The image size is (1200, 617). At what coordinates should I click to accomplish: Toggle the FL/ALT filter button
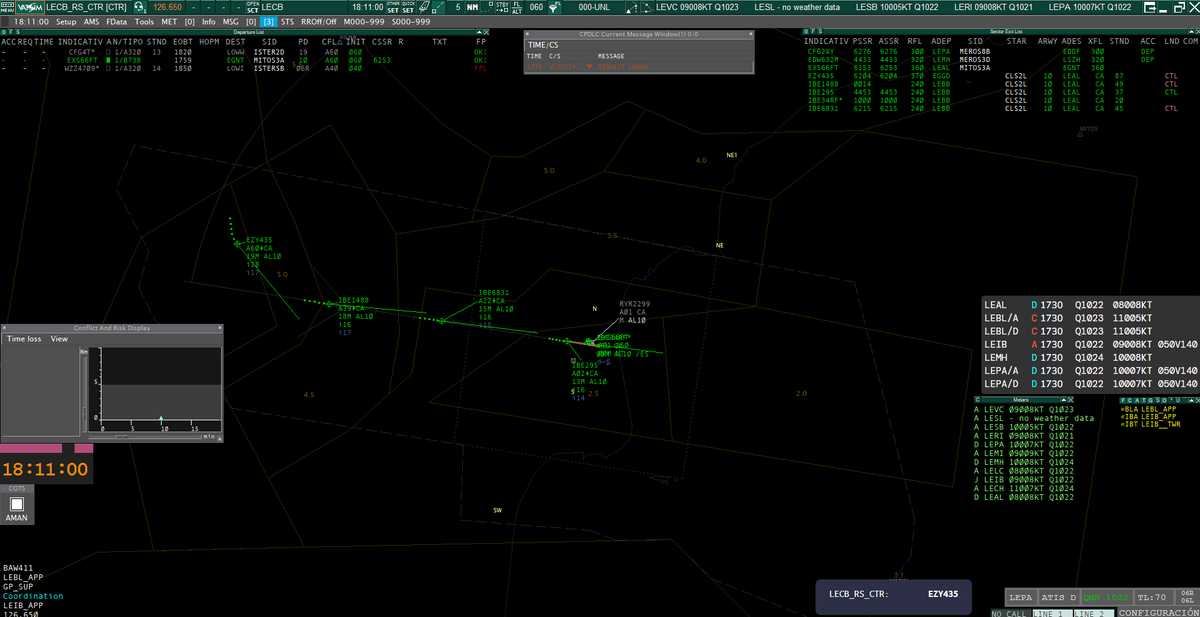tap(517, 7)
